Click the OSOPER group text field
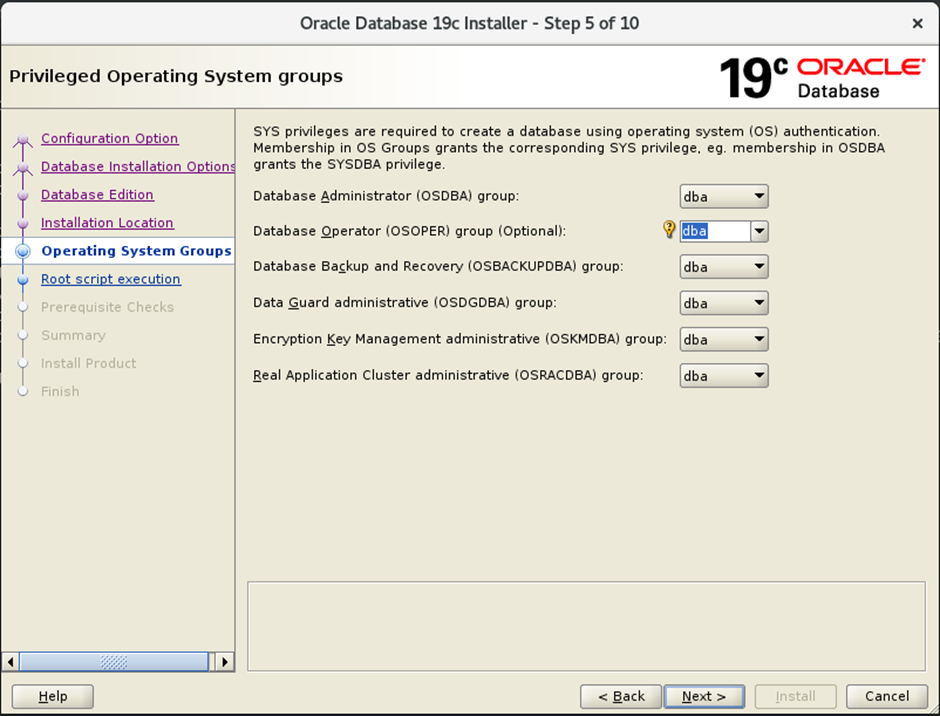 [x=715, y=231]
